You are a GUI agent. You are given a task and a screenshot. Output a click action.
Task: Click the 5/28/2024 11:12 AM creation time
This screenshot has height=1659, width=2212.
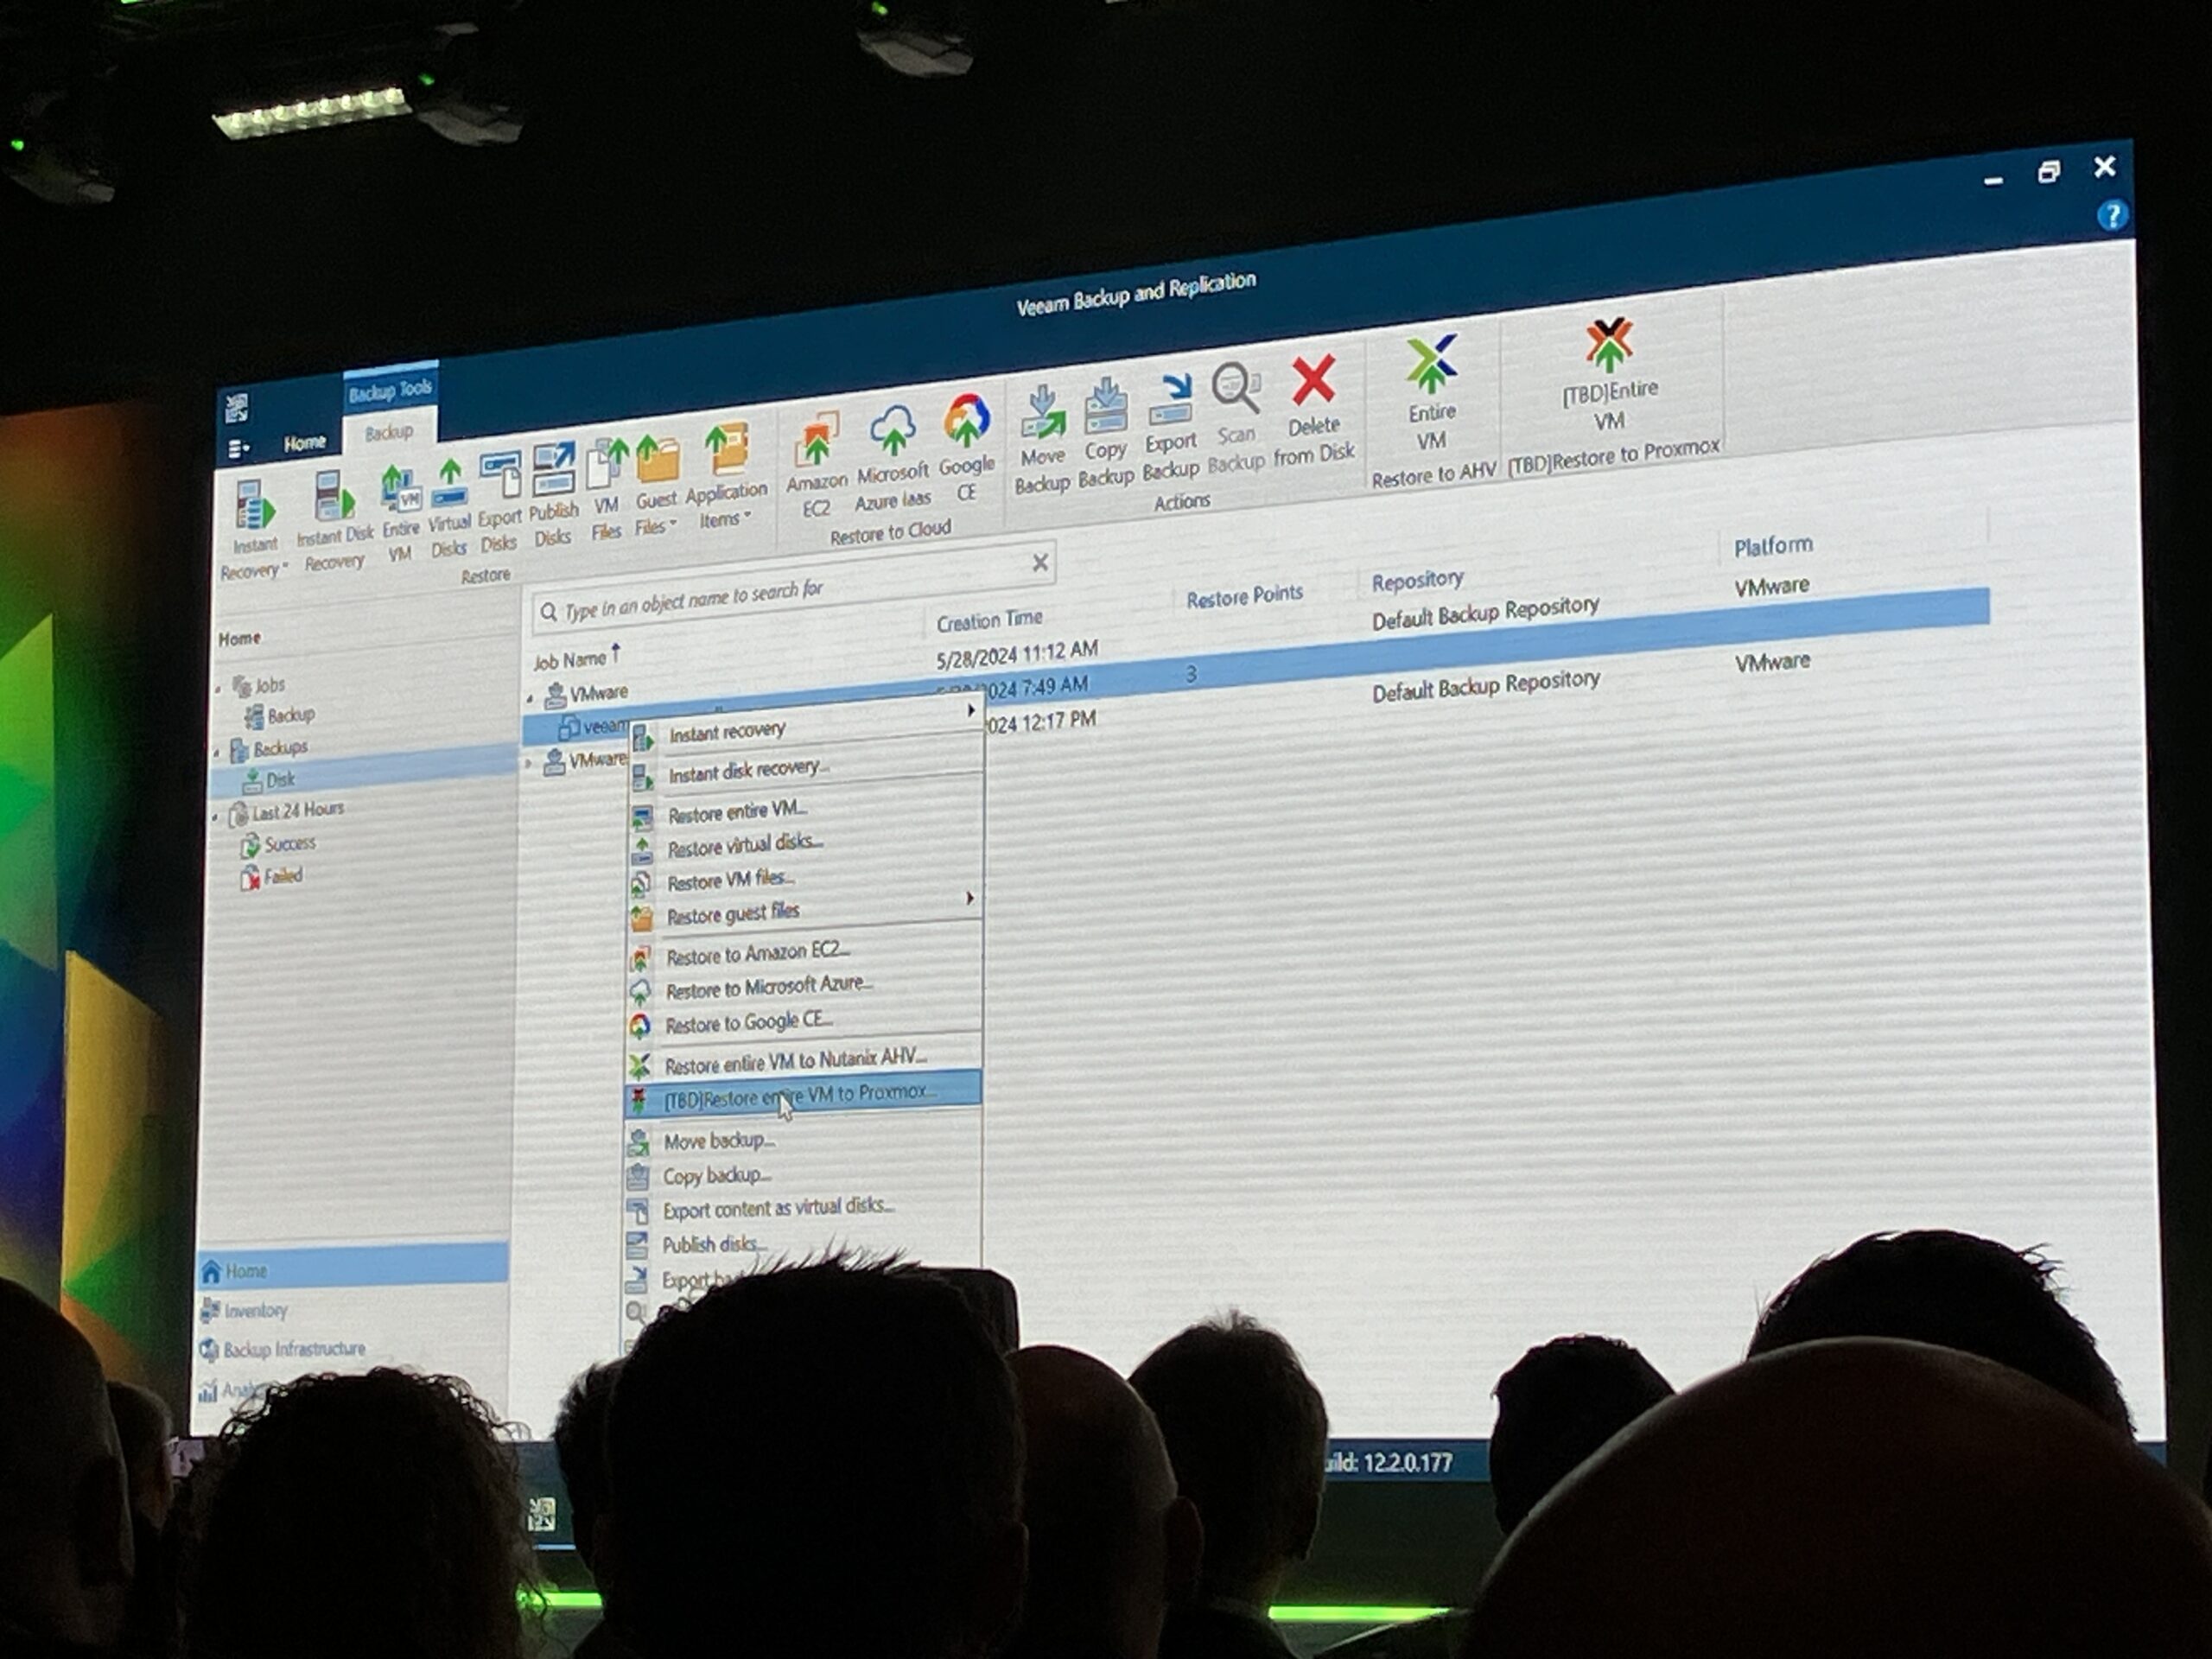[x=1017, y=655]
